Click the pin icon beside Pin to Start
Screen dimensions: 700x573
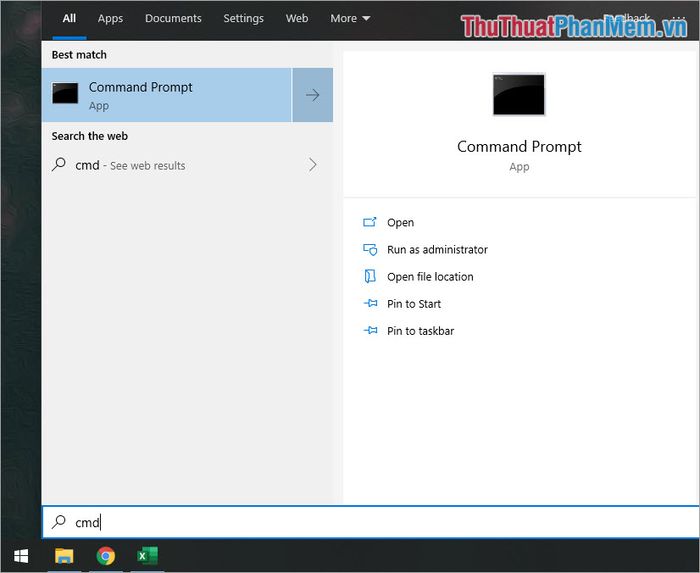pos(371,303)
